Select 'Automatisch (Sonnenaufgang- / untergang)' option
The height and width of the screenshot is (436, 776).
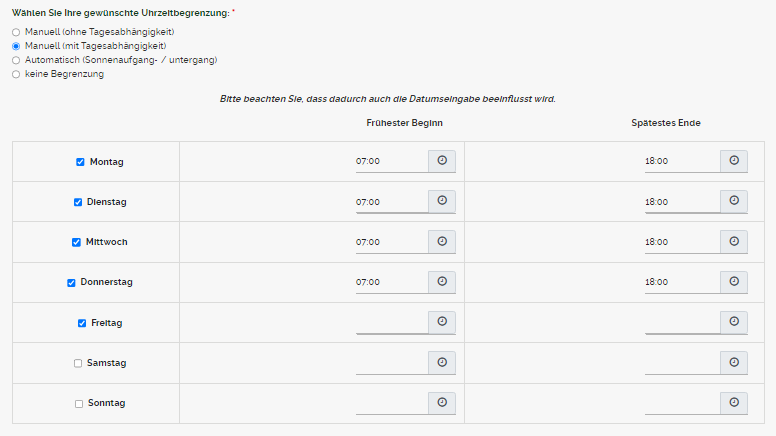tap(16, 60)
